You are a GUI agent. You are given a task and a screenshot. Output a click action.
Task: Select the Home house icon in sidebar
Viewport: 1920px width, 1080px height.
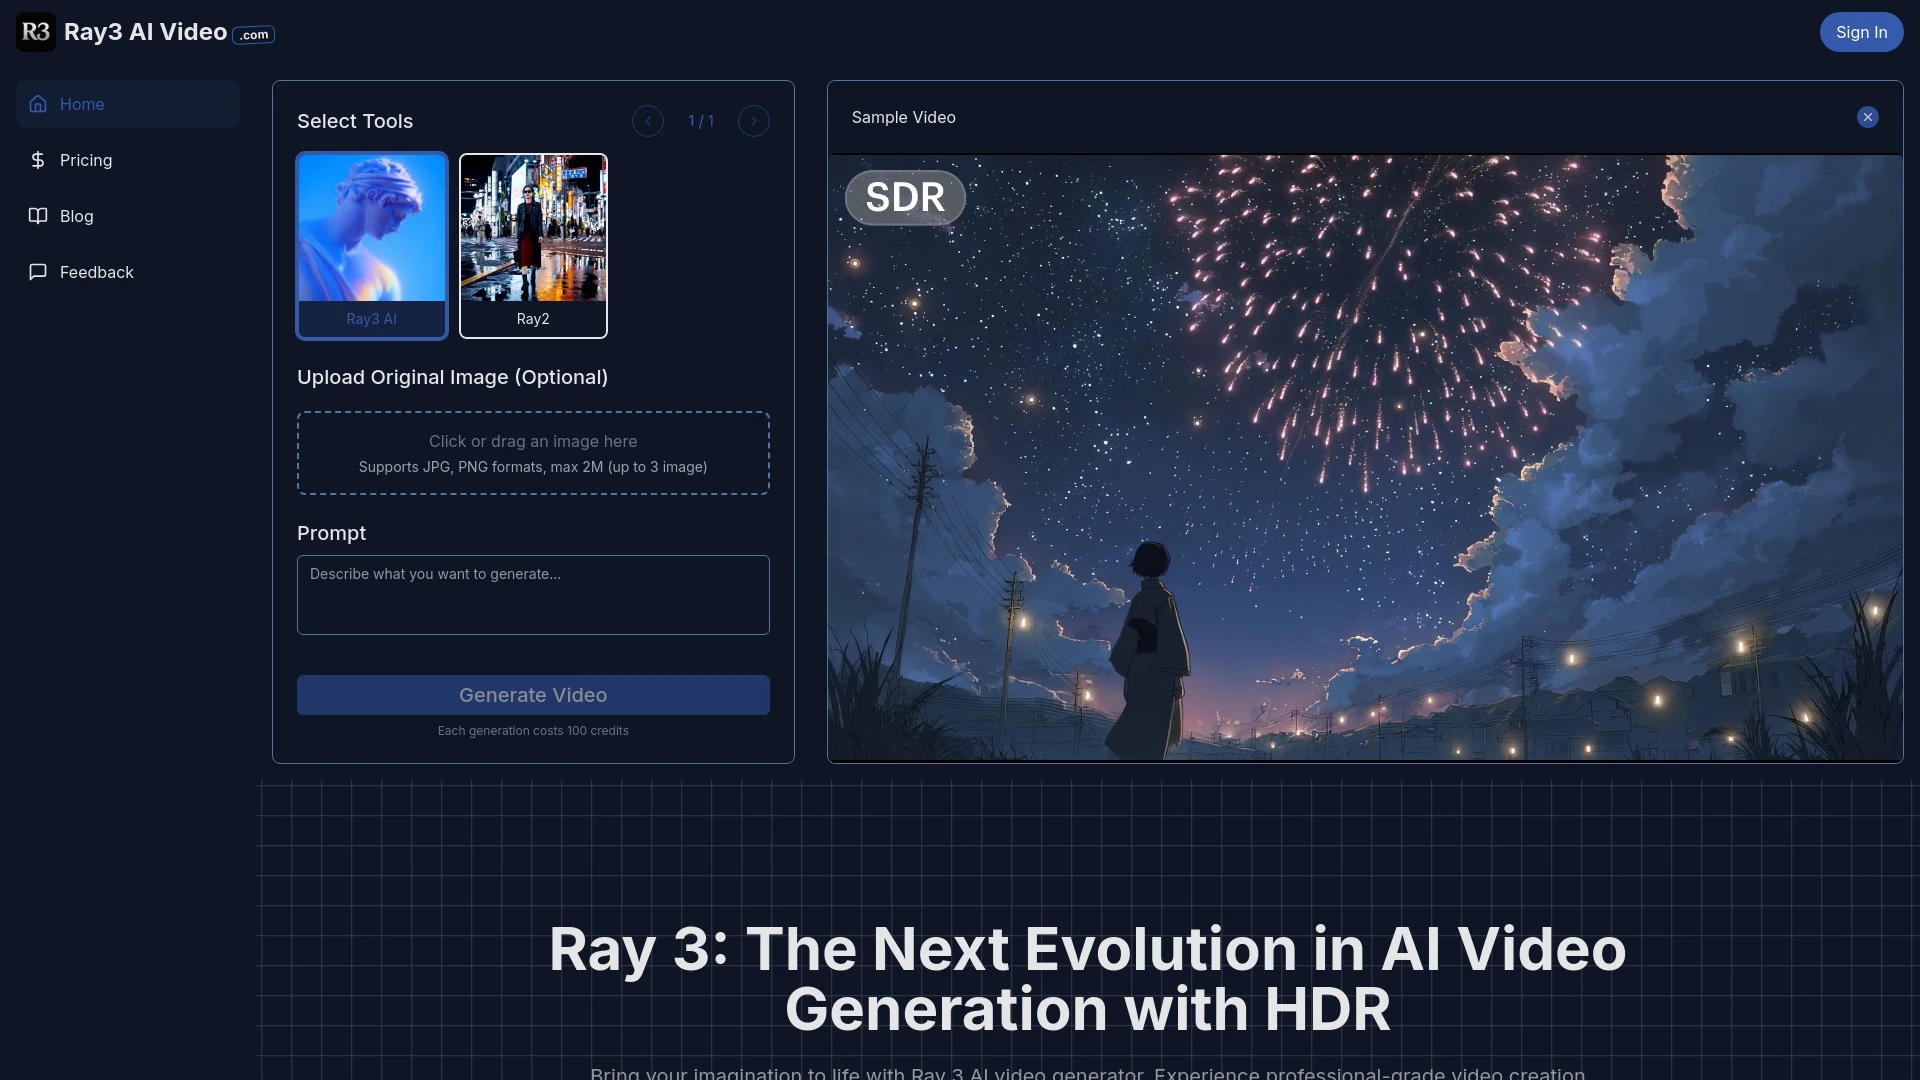tap(38, 104)
